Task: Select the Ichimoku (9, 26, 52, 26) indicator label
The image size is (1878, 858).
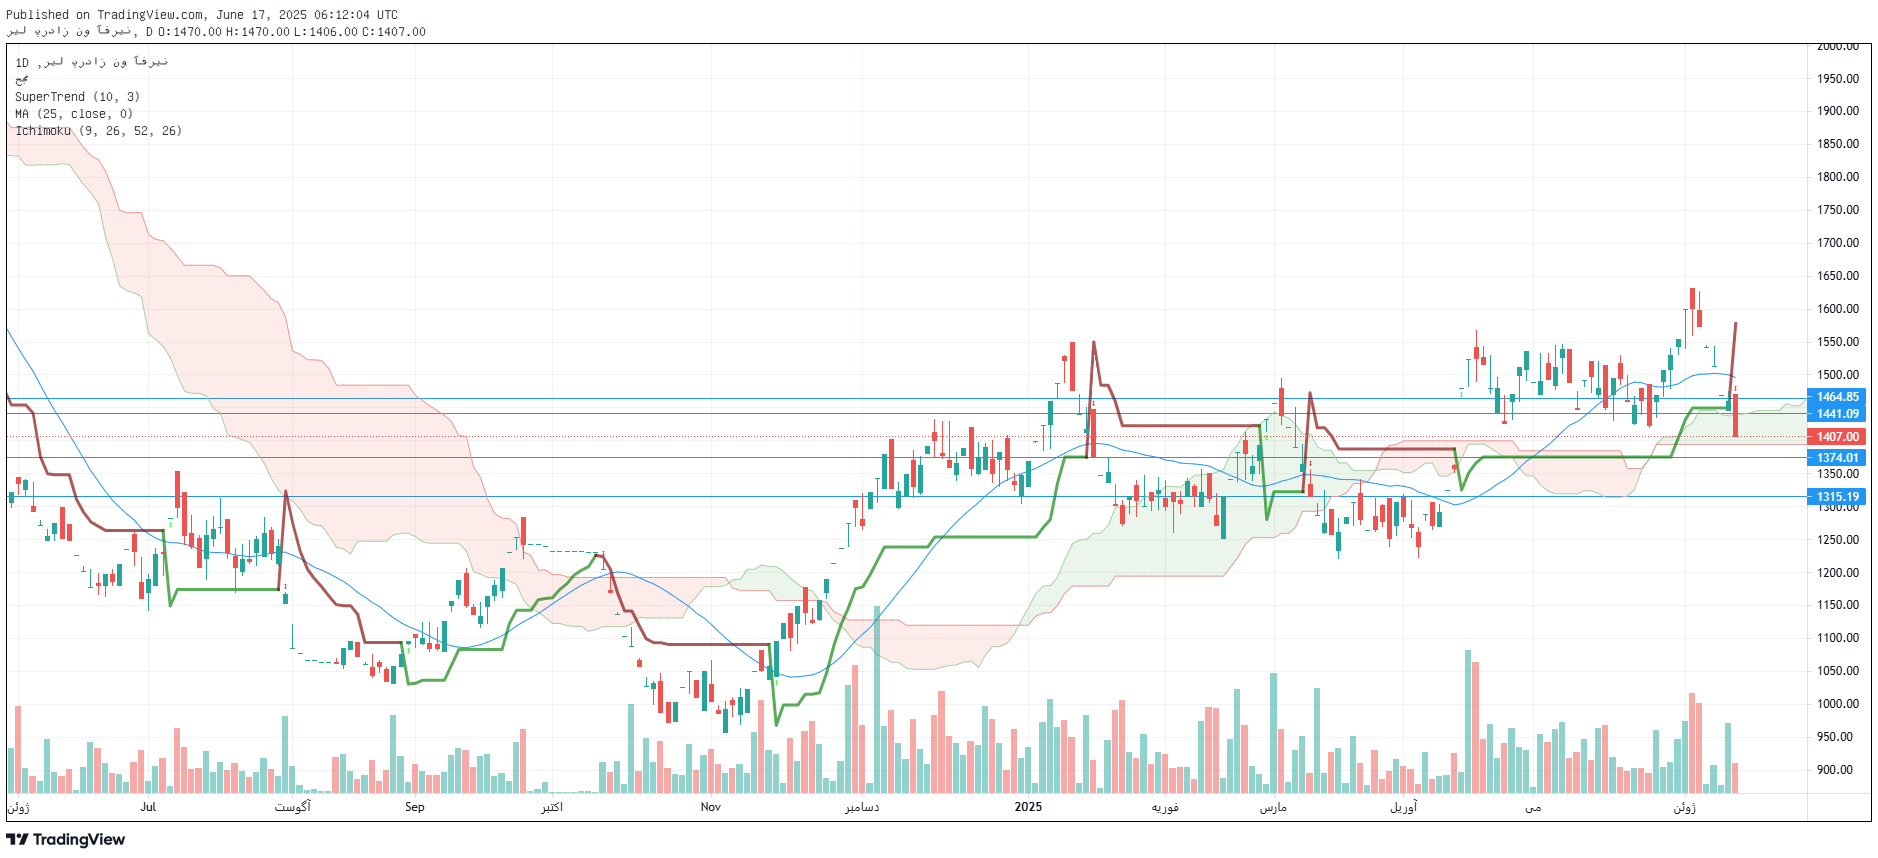Action: (98, 131)
